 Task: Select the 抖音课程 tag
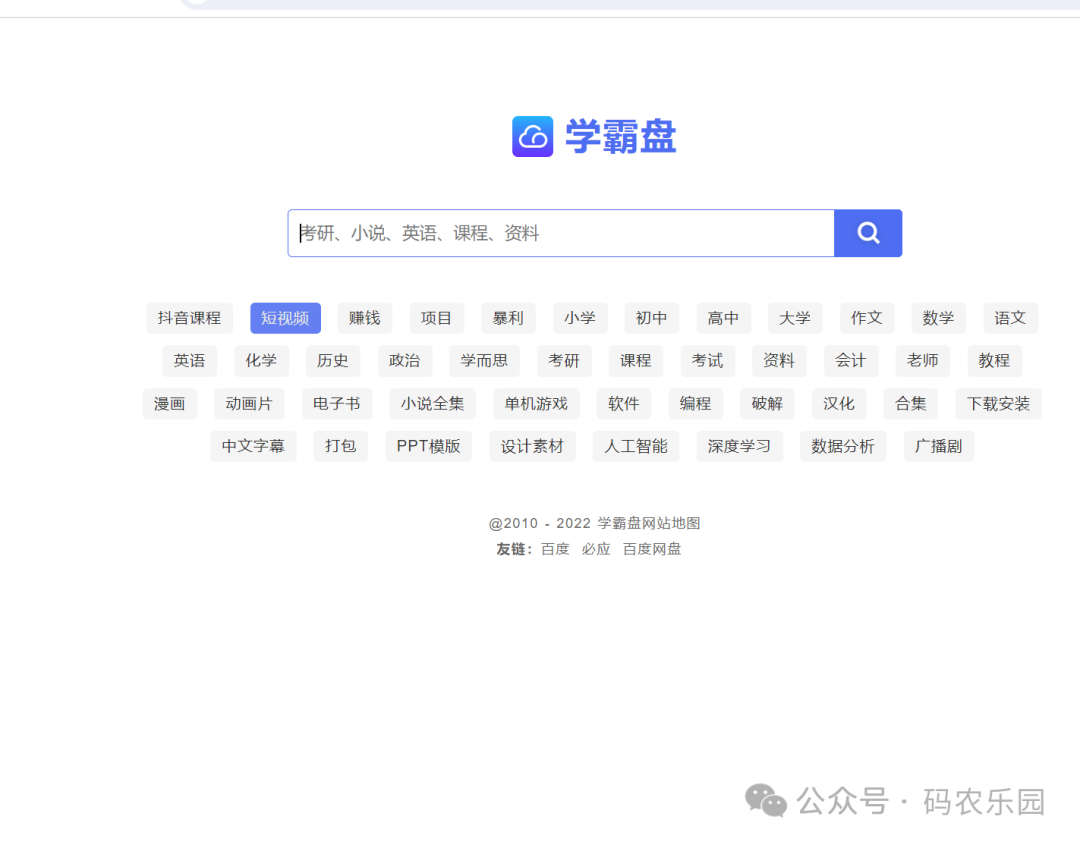click(189, 317)
